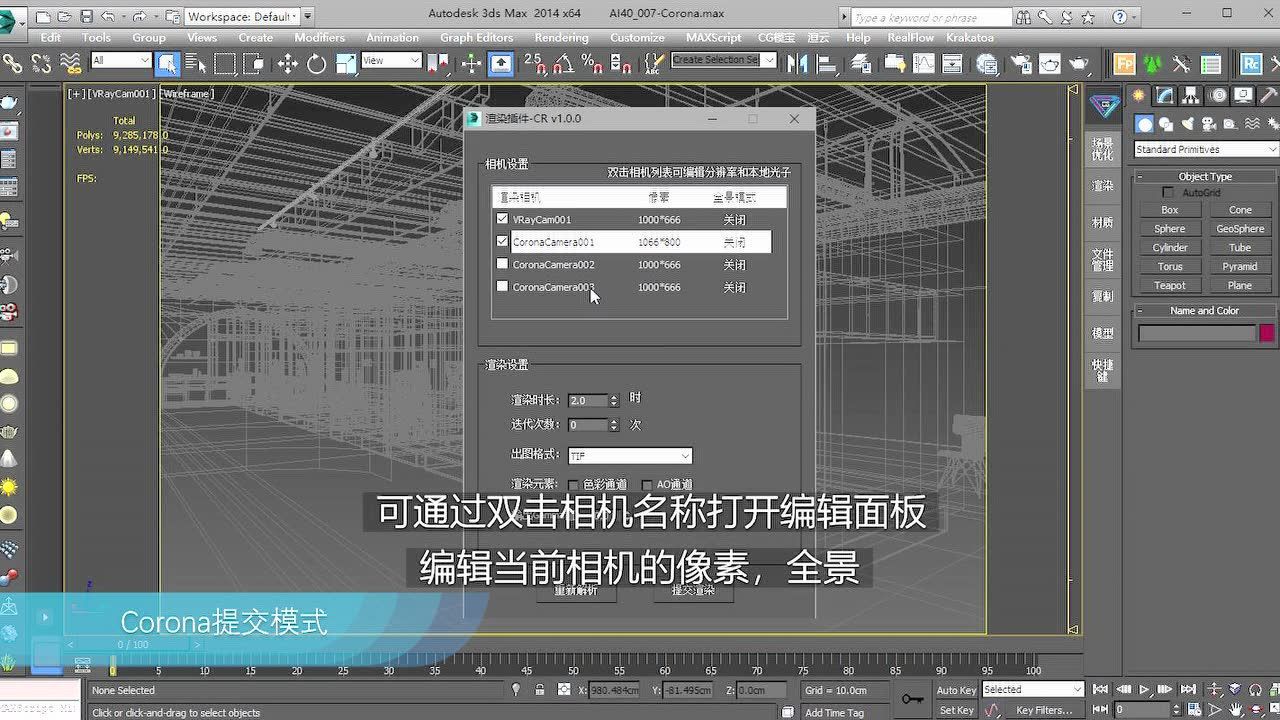The width and height of the screenshot is (1280, 720).
Task: Toggle Percent Snap tool
Action: pyautogui.click(x=592, y=64)
